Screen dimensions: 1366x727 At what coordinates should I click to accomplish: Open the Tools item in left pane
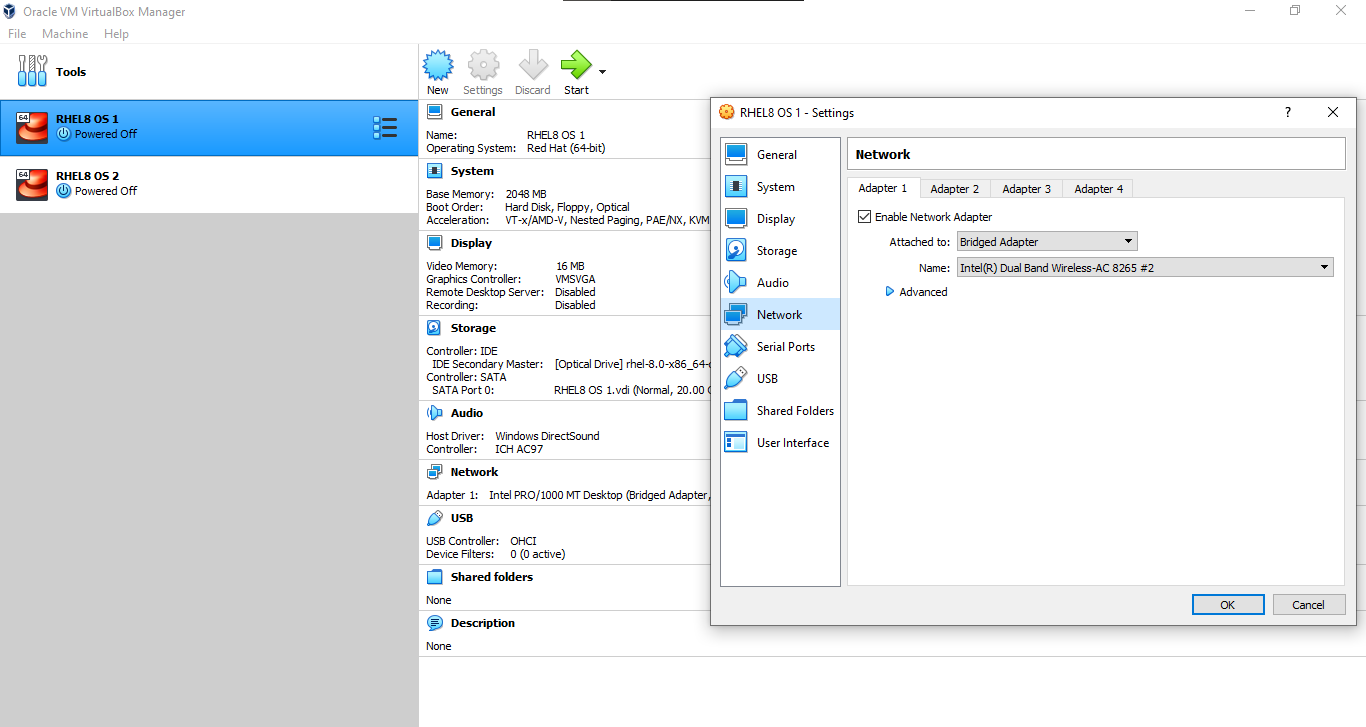click(208, 72)
